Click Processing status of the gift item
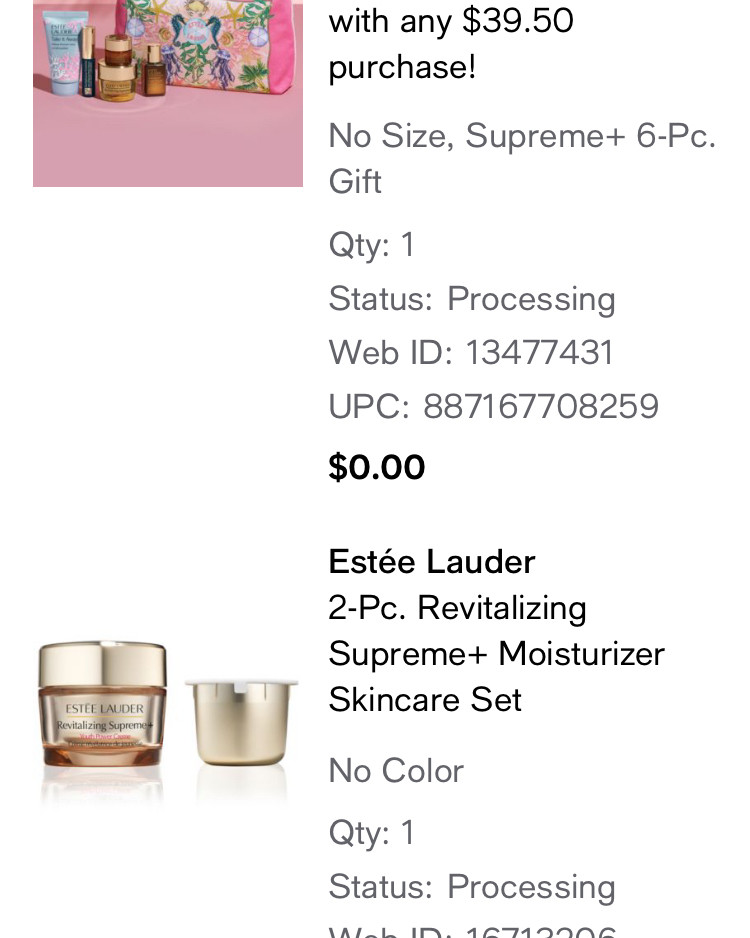The image size is (750, 938). click(531, 299)
